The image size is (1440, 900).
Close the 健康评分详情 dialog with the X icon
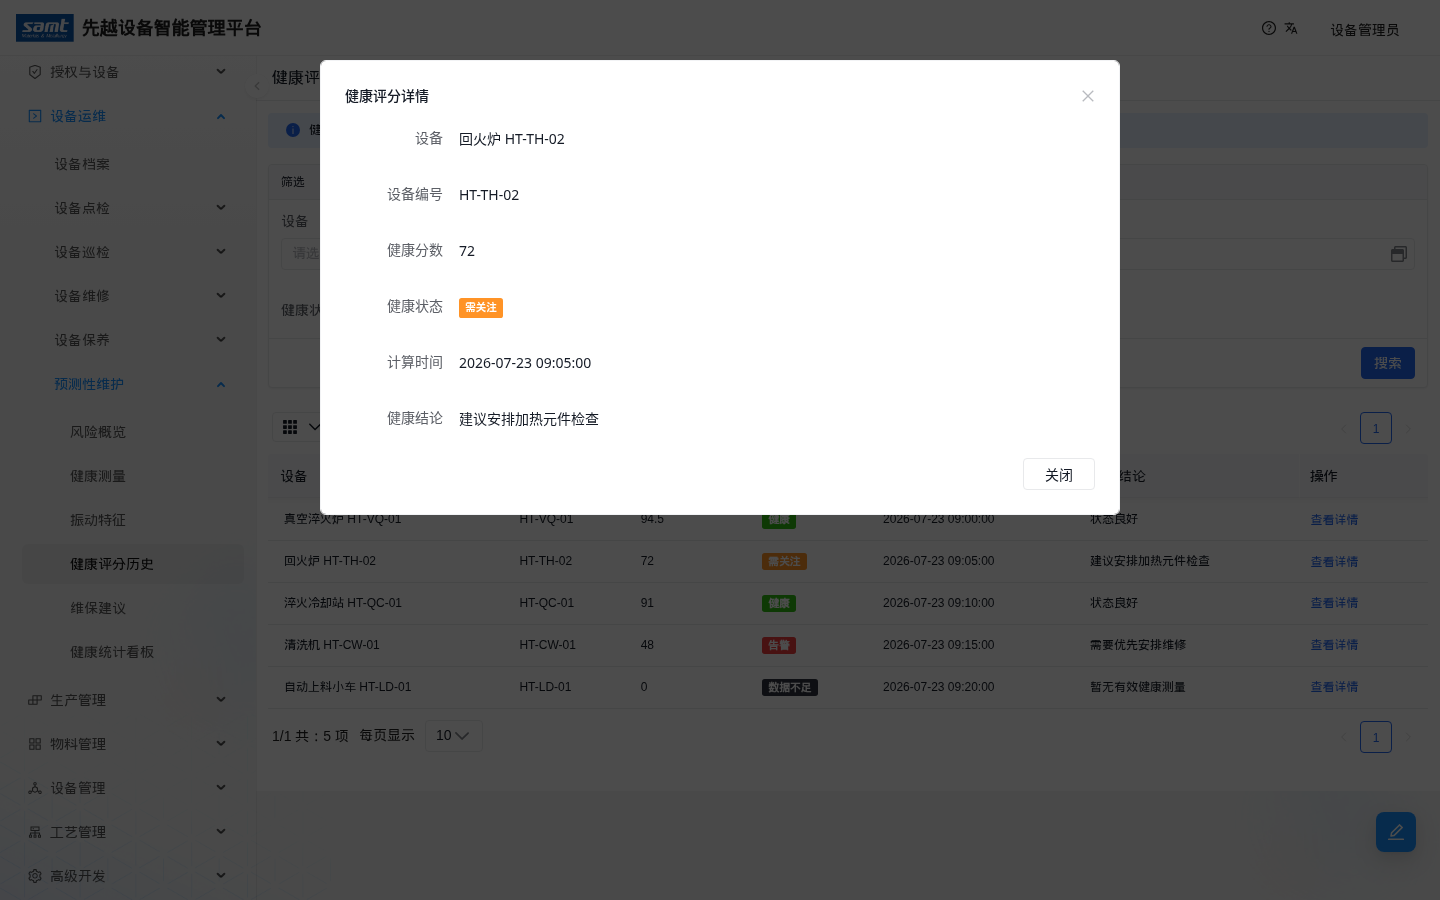pyautogui.click(x=1088, y=96)
